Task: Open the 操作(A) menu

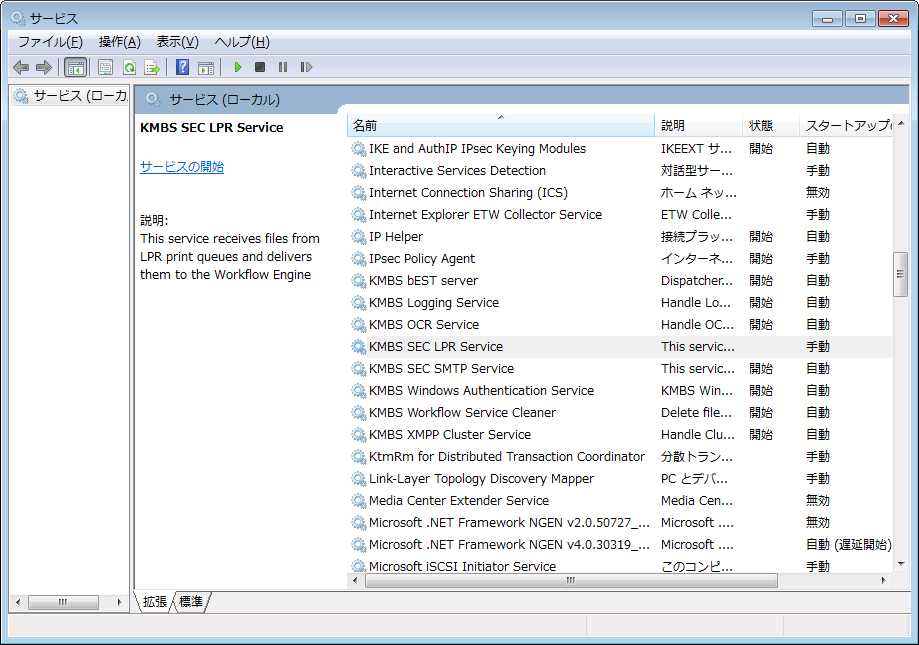Action: pyautogui.click(x=120, y=42)
